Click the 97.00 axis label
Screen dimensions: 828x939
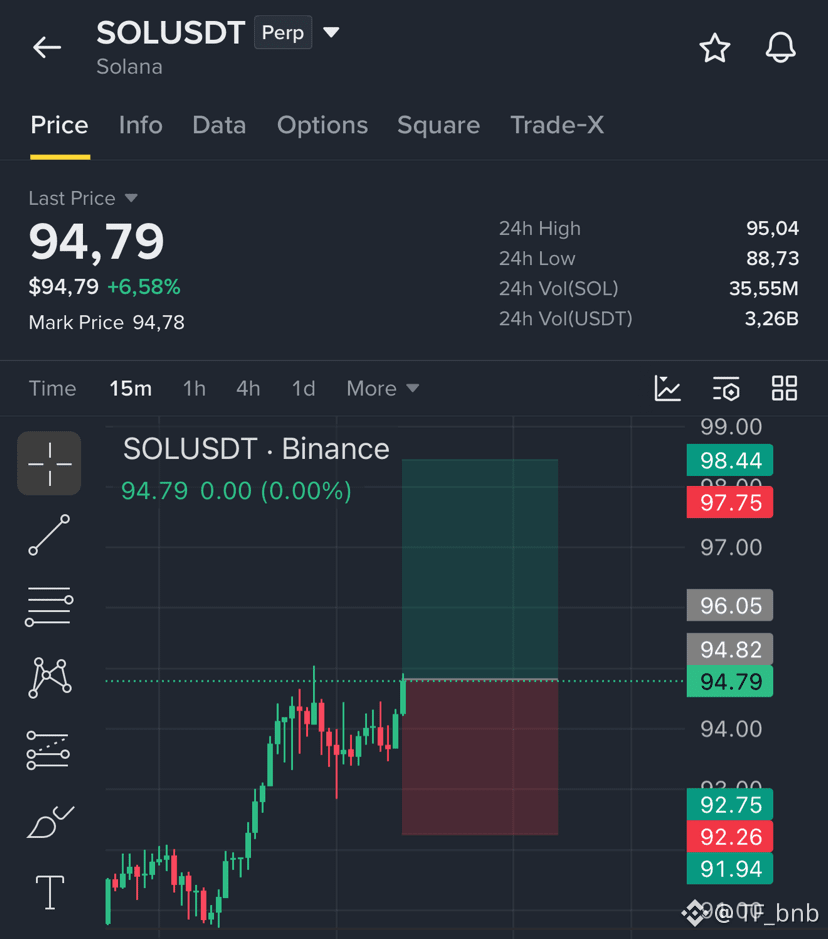pos(731,547)
